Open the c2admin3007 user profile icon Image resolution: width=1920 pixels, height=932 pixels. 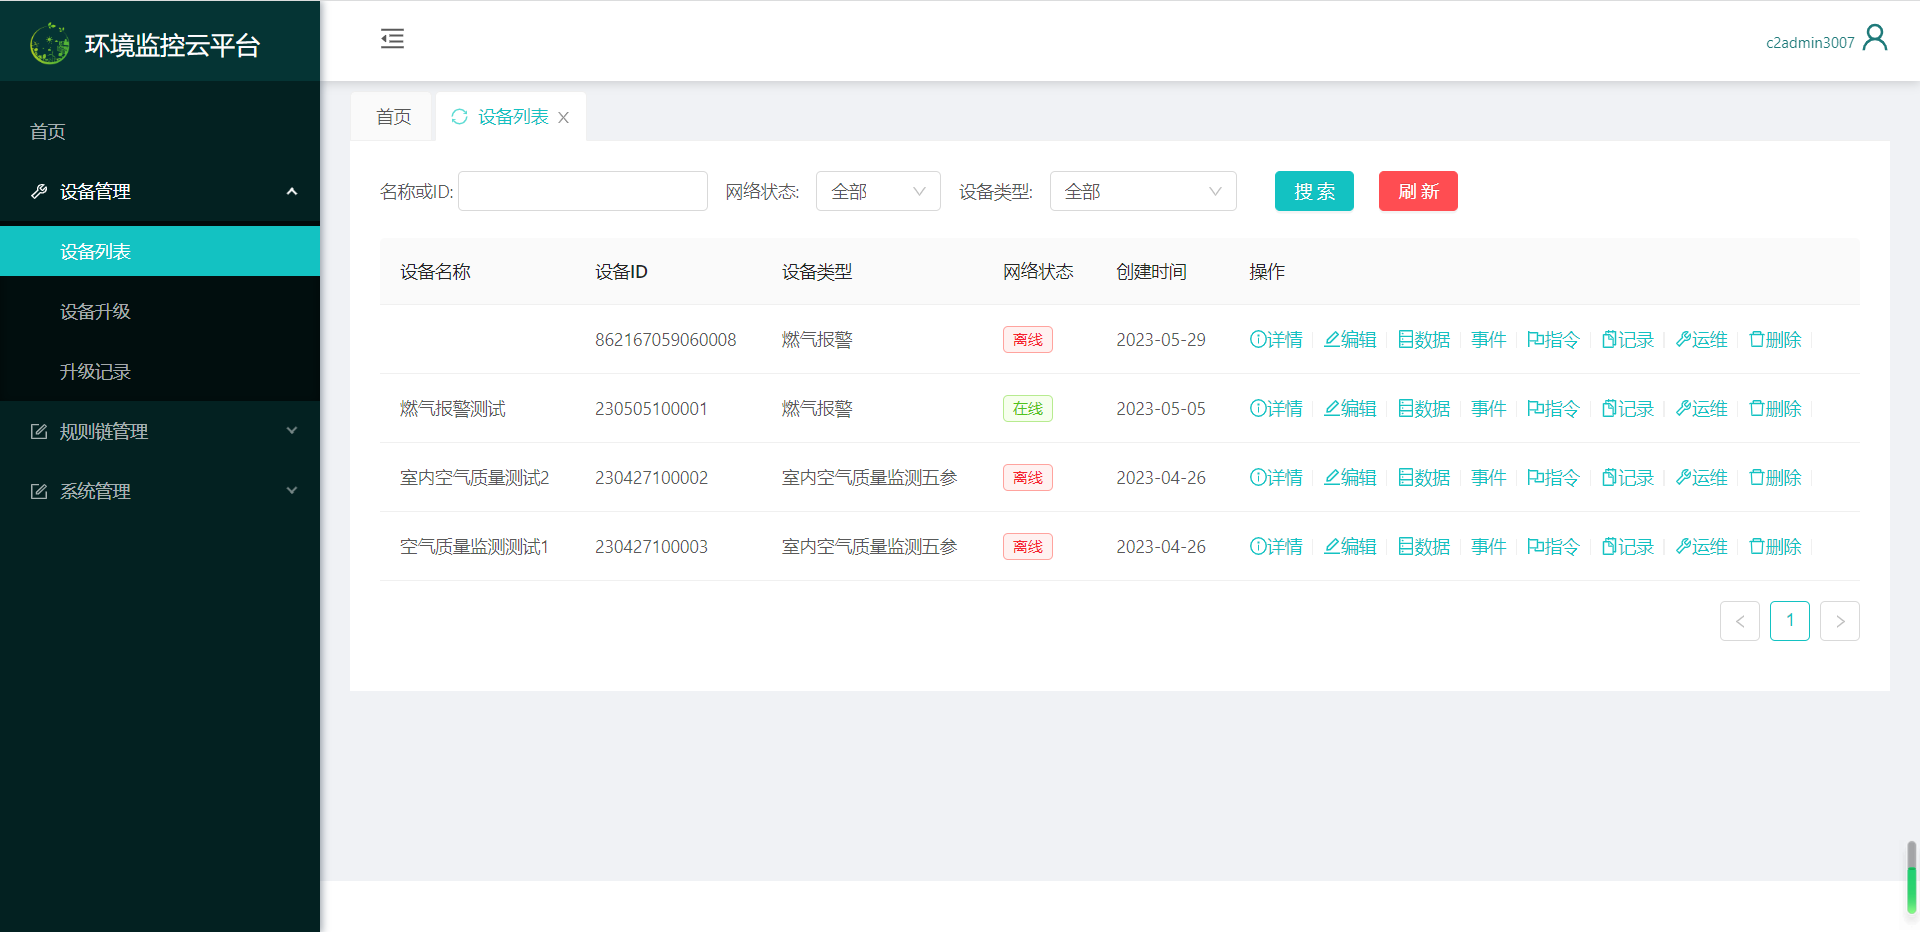[x=1875, y=38]
